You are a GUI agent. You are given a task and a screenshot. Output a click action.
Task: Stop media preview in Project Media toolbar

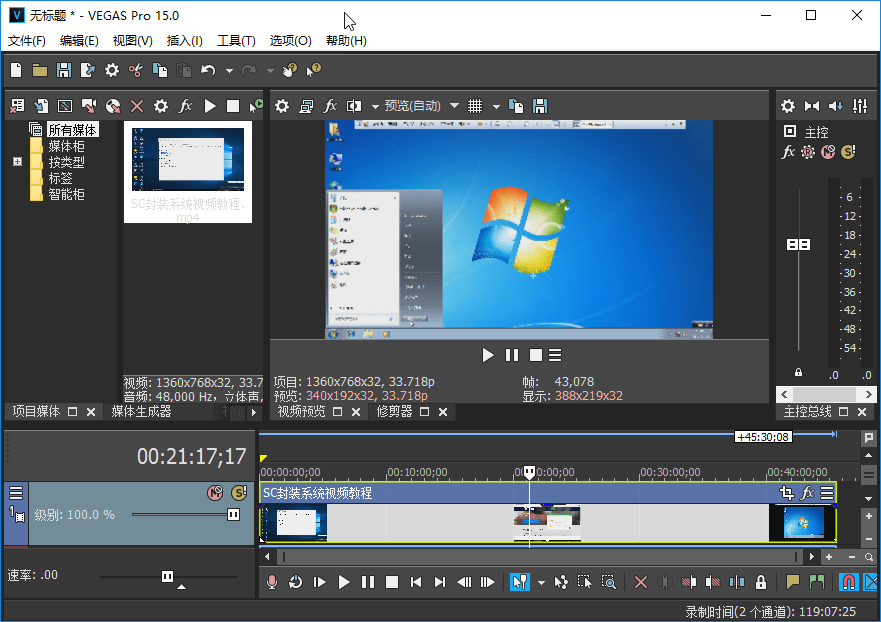(x=233, y=106)
